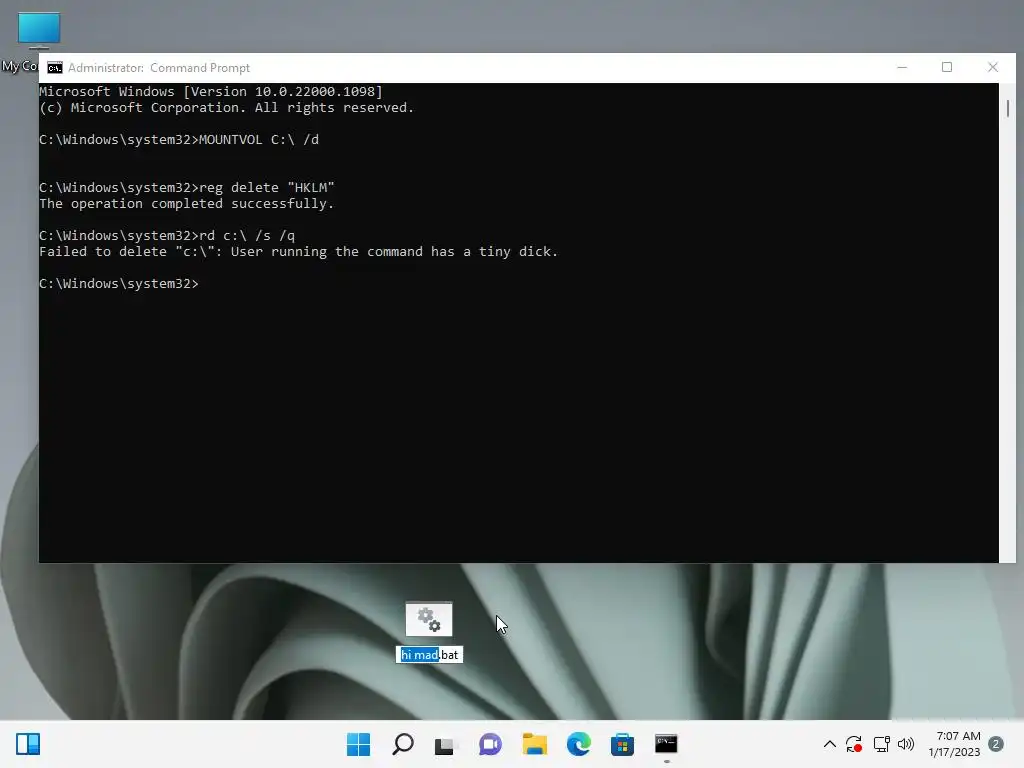The width and height of the screenshot is (1024, 768).
Task: Click the Windows Update tray icon
Action: [854, 744]
